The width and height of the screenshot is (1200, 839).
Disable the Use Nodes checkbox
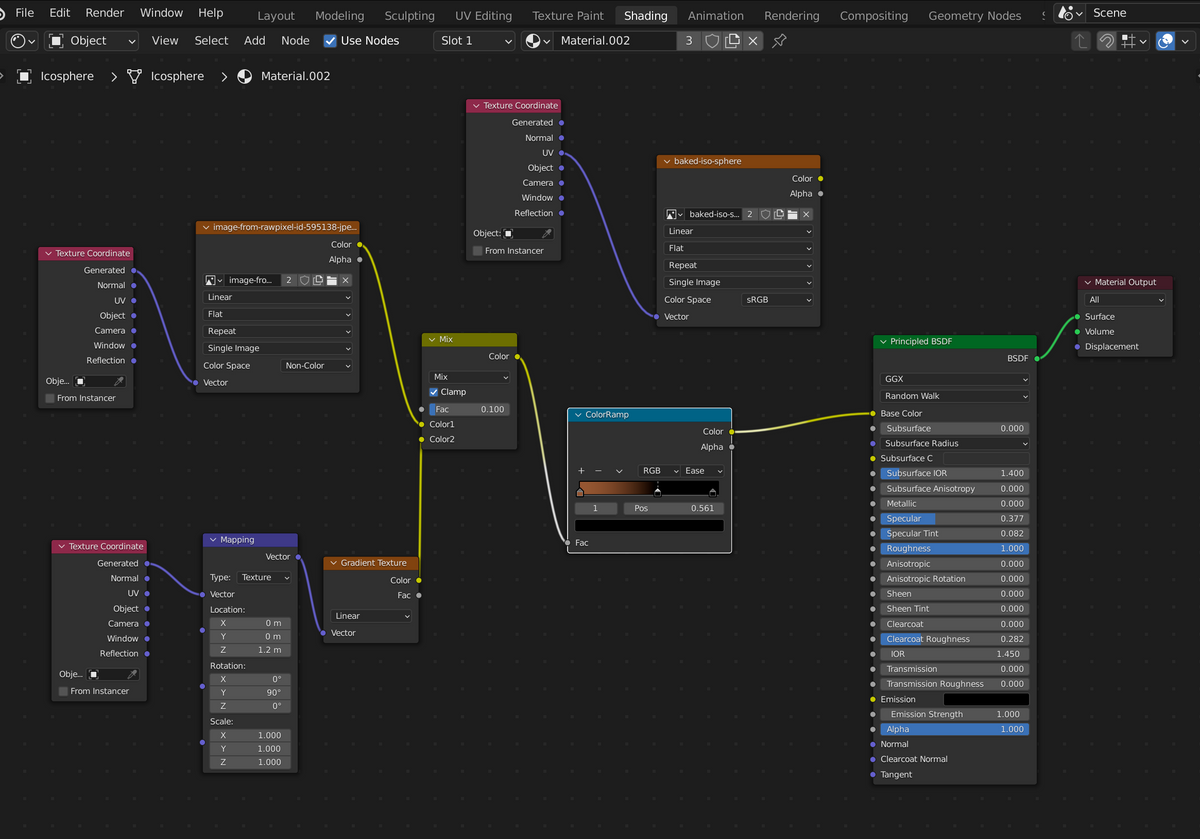click(x=331, y=41)
